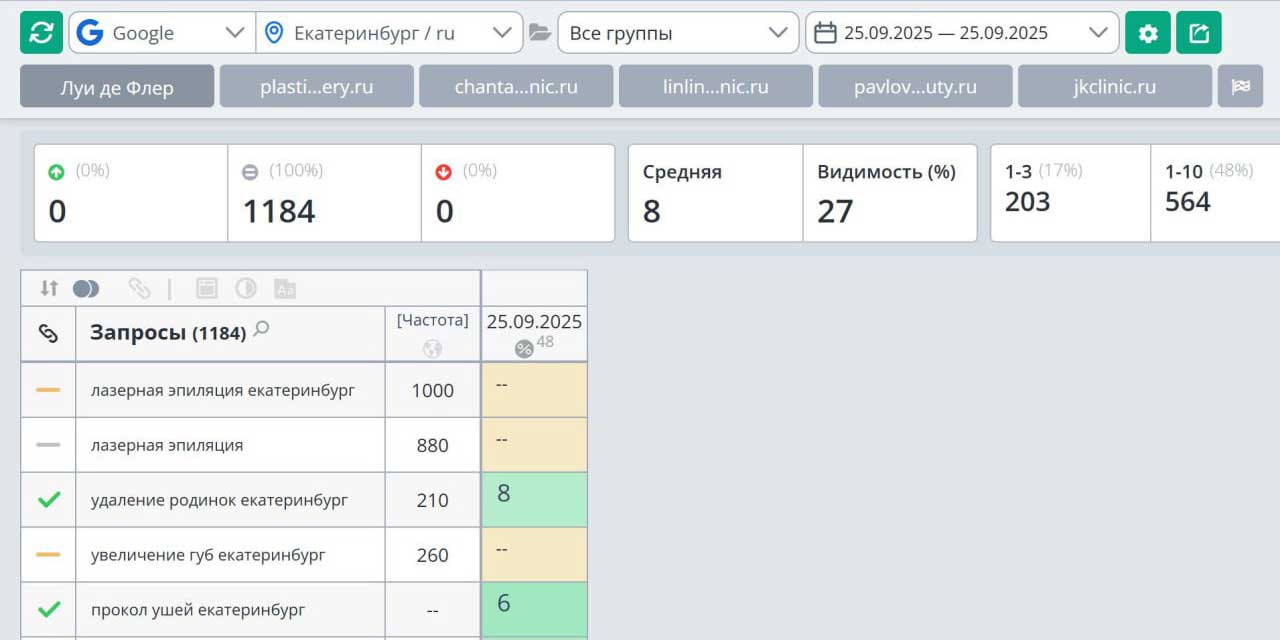Switch to the jkclinic.ru tab
Viewport: 1280px width, 640px height.
[x=1114, y=87]
